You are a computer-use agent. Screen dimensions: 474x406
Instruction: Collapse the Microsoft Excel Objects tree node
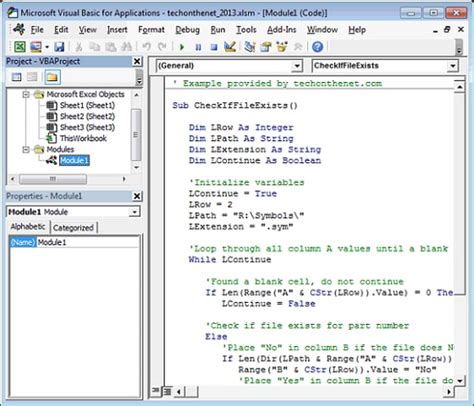pos(26,95)
